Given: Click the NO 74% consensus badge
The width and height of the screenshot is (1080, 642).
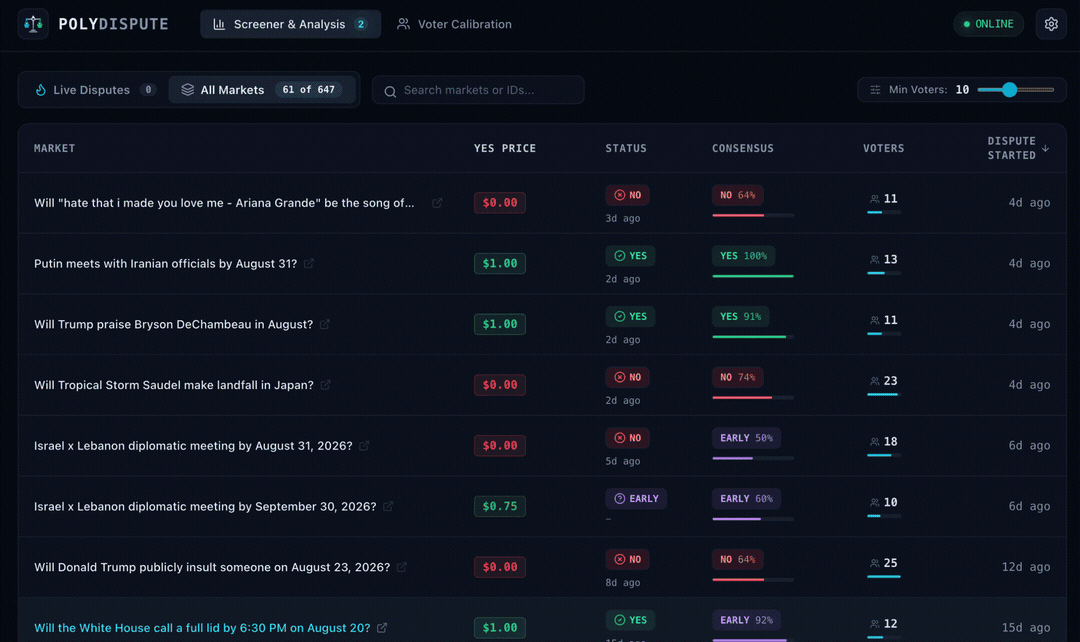Looking at the screenshot, I should click(738, 377).
